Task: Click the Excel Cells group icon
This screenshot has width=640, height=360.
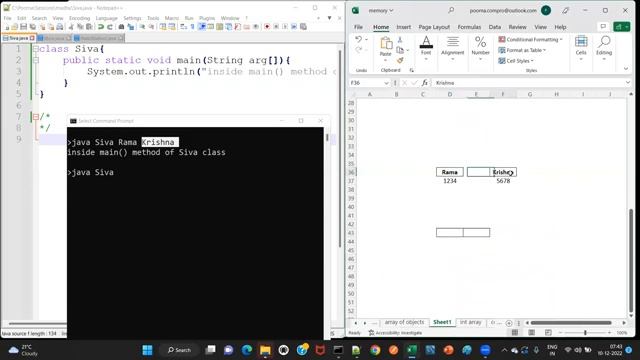Action: (581, 42)
